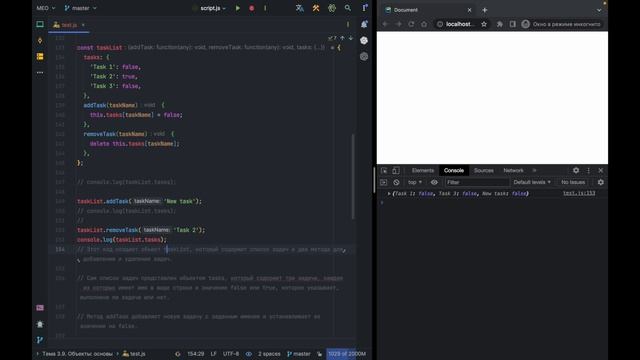Run script.js with the green play button
The width and height of the screenshot is (640, 360).
(238, 8)
